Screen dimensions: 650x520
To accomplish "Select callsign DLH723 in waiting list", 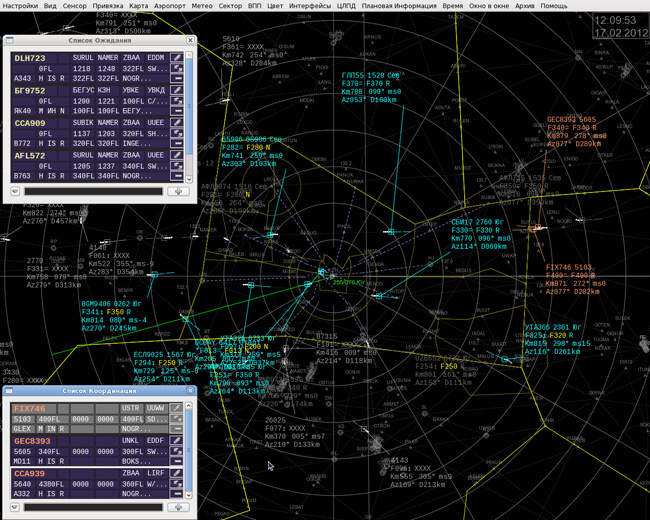I will point(30,59).
